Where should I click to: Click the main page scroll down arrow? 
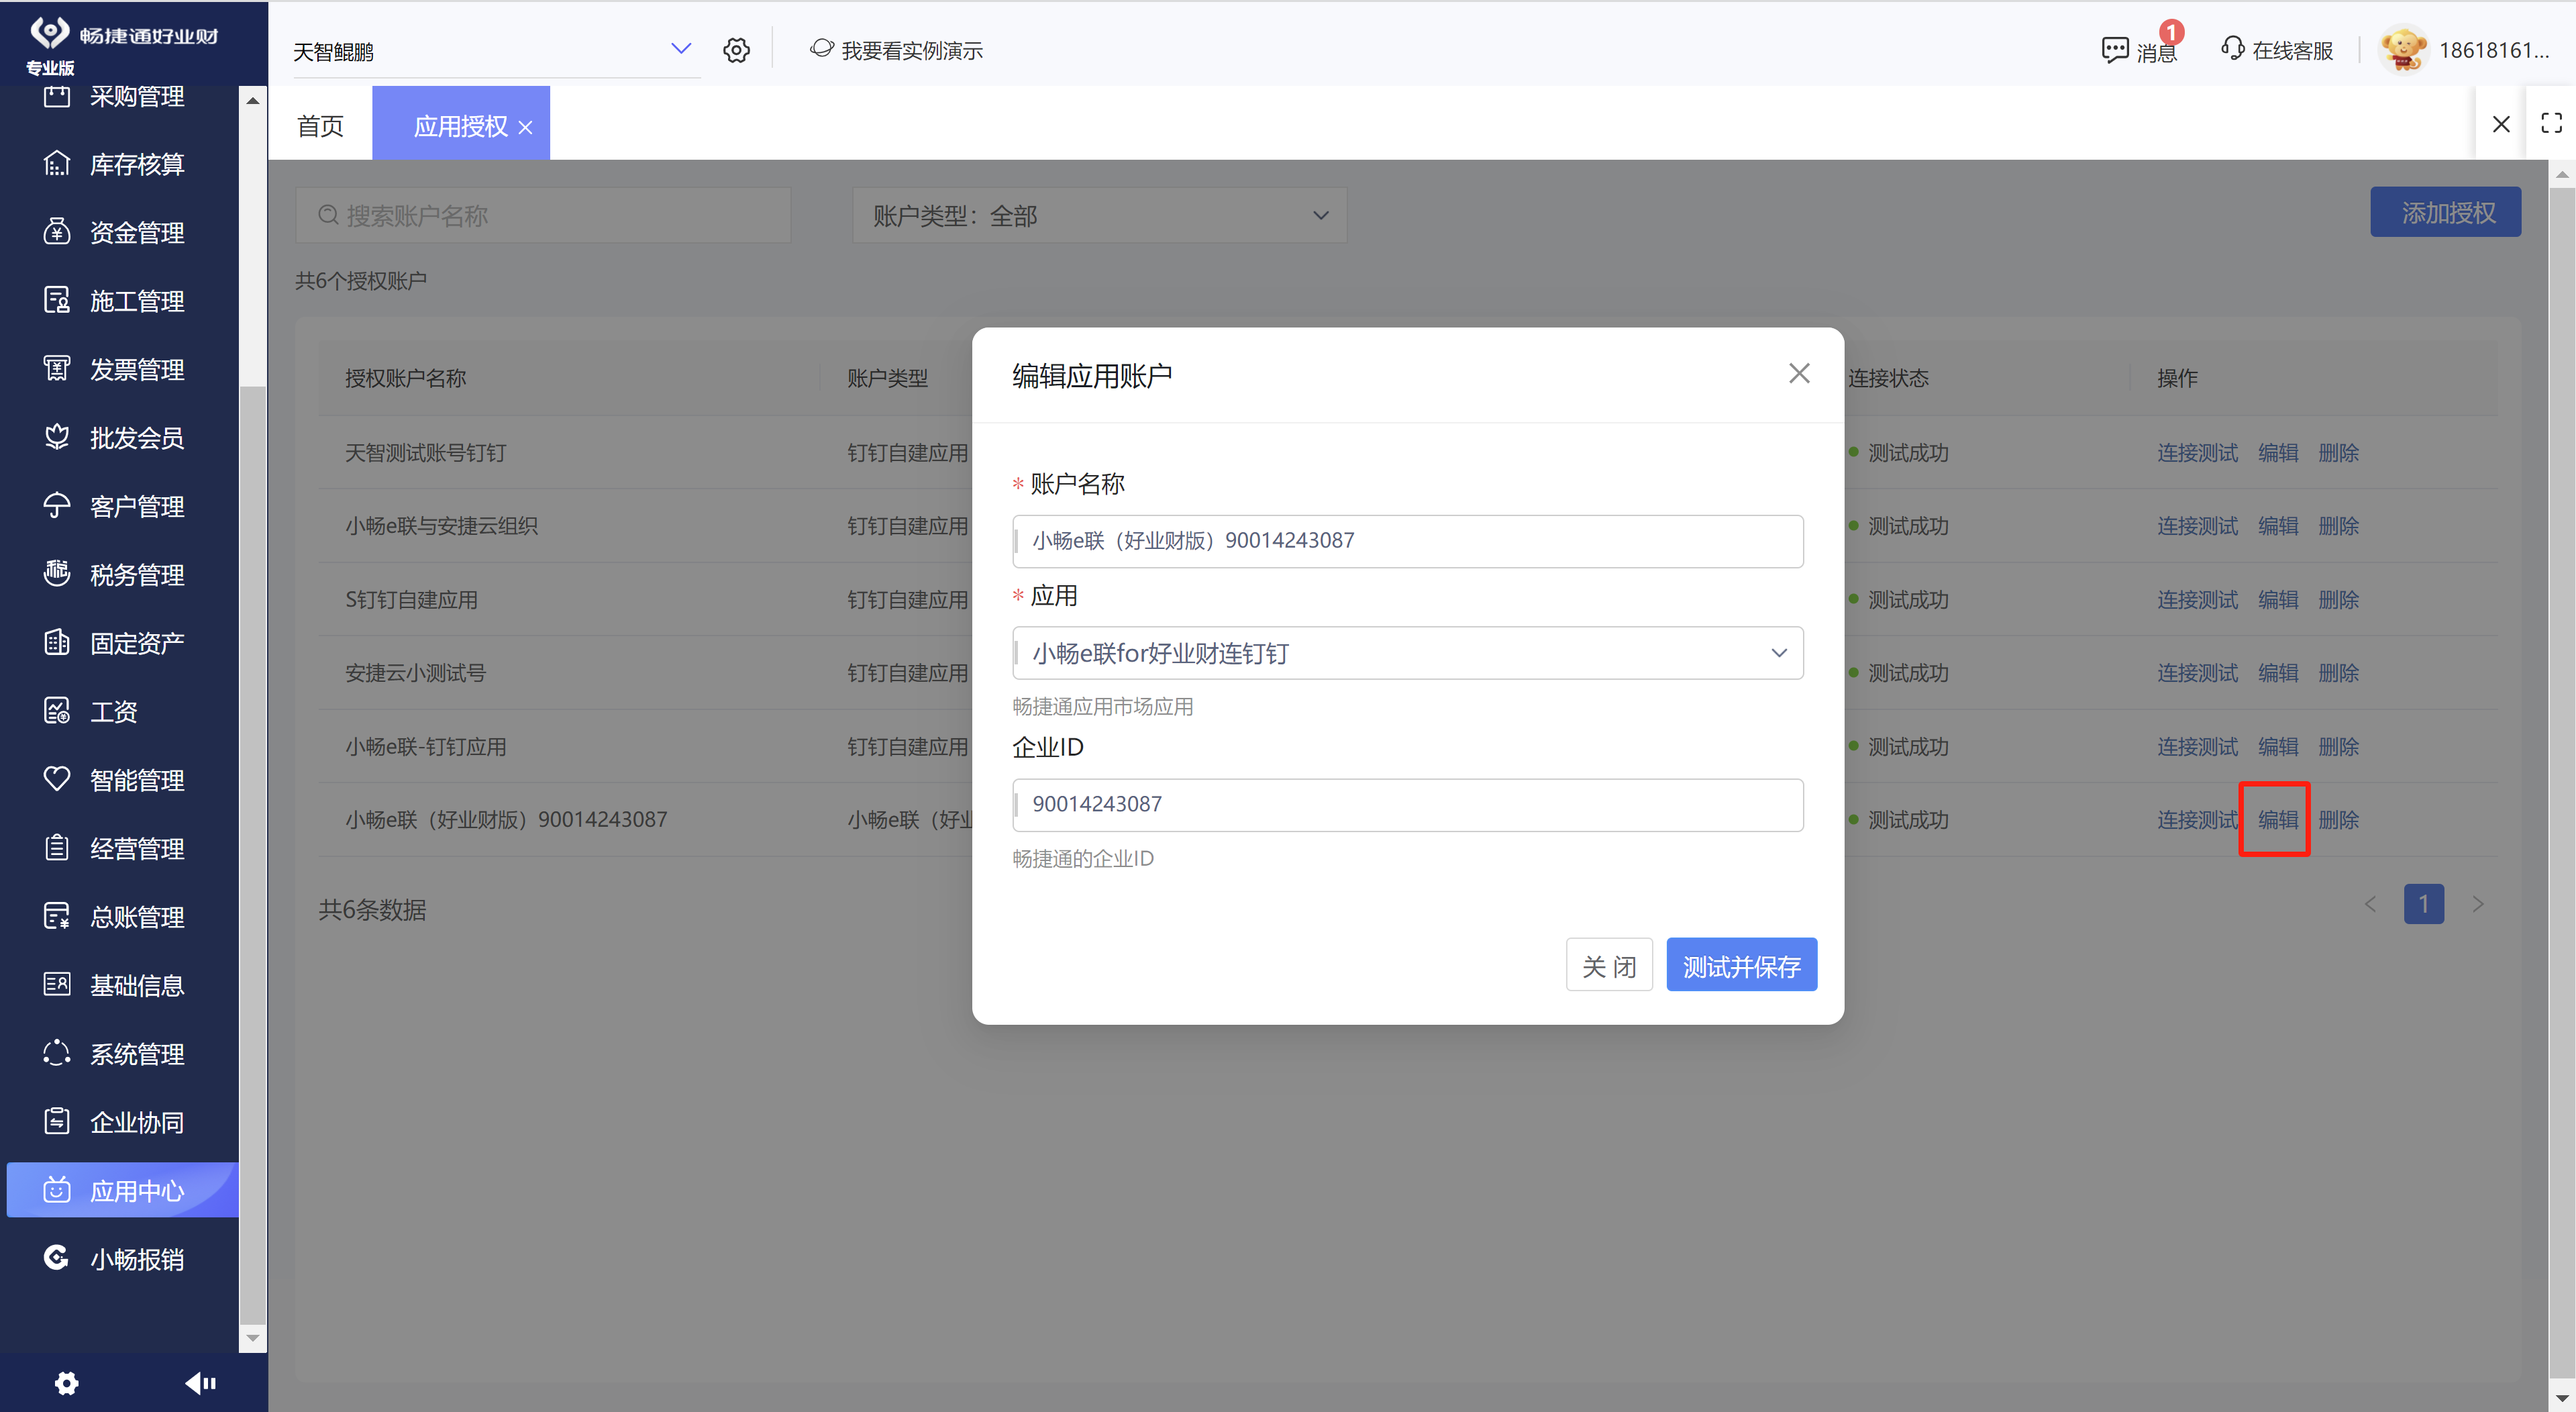click(2562, 1398)
